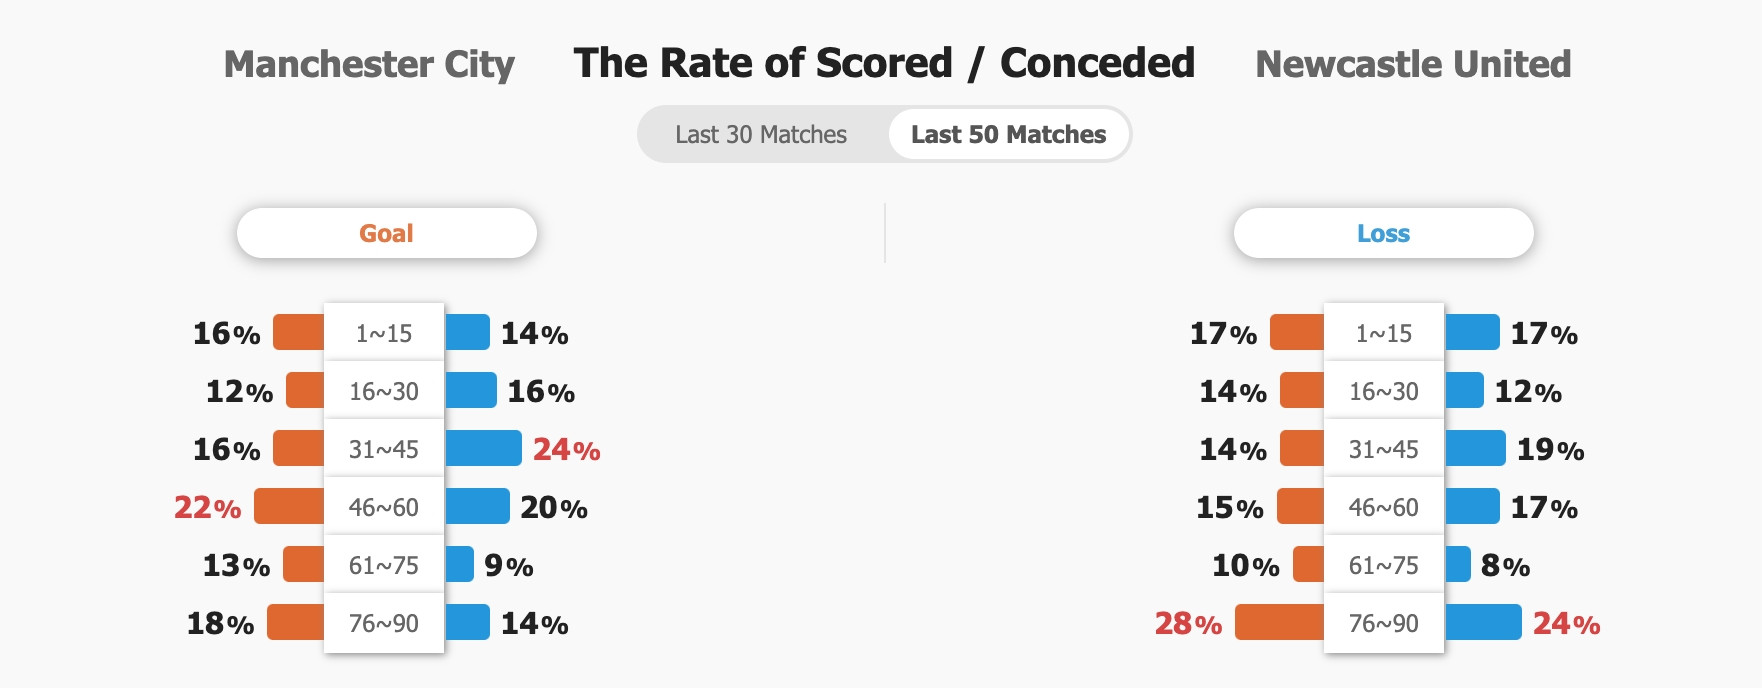The image size is (1762, 688).
Task: Click the Goal pill button
Action: tap(386, 233)
